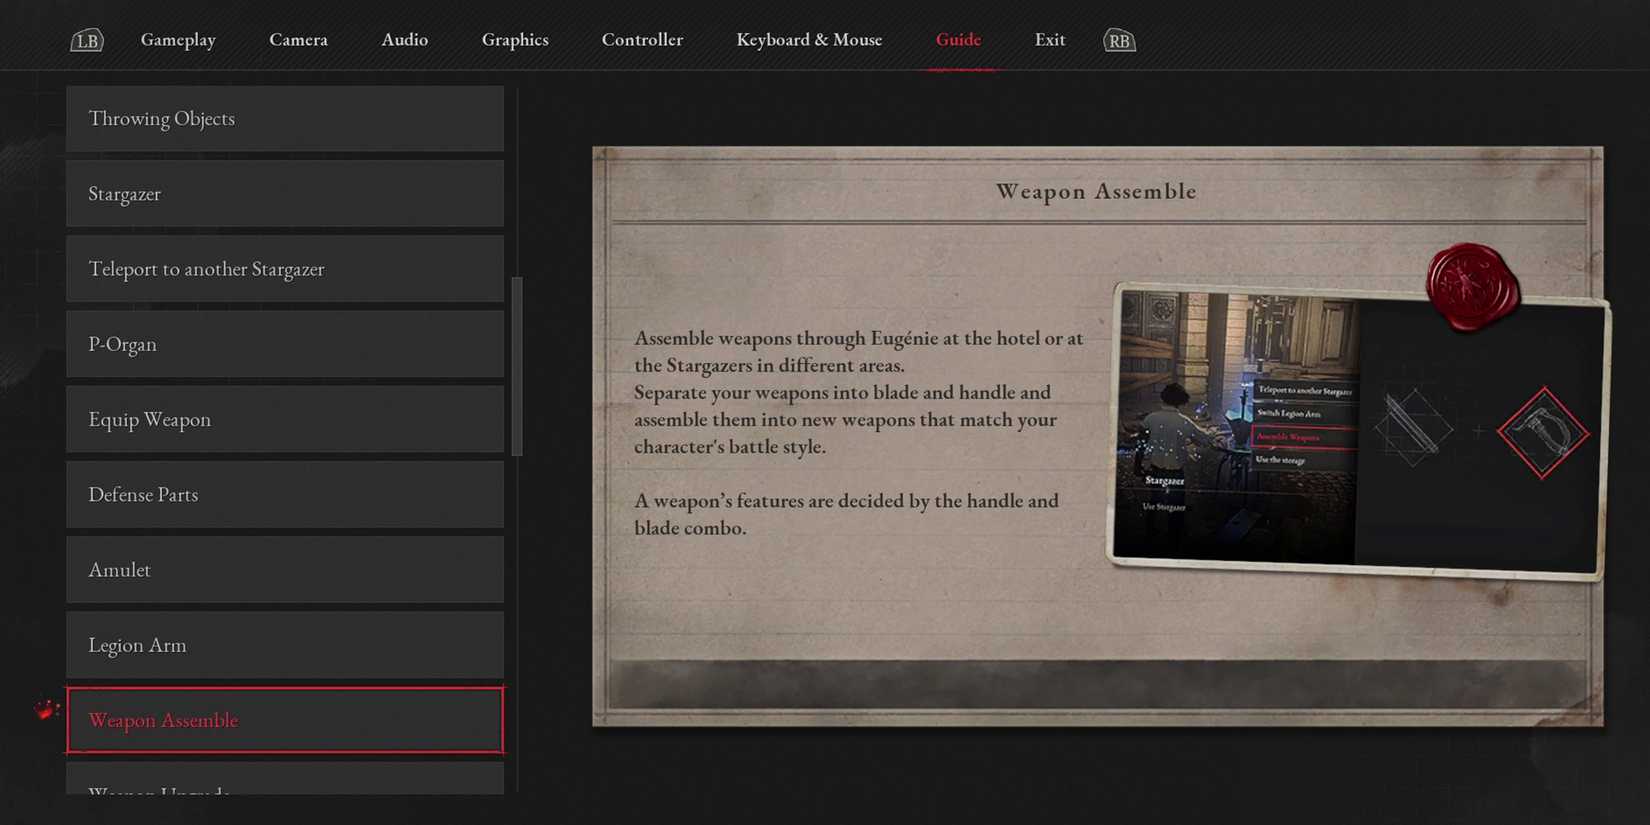Open the Audio settings tab
Screen dimensions: 1650x825
coord(404,40)
